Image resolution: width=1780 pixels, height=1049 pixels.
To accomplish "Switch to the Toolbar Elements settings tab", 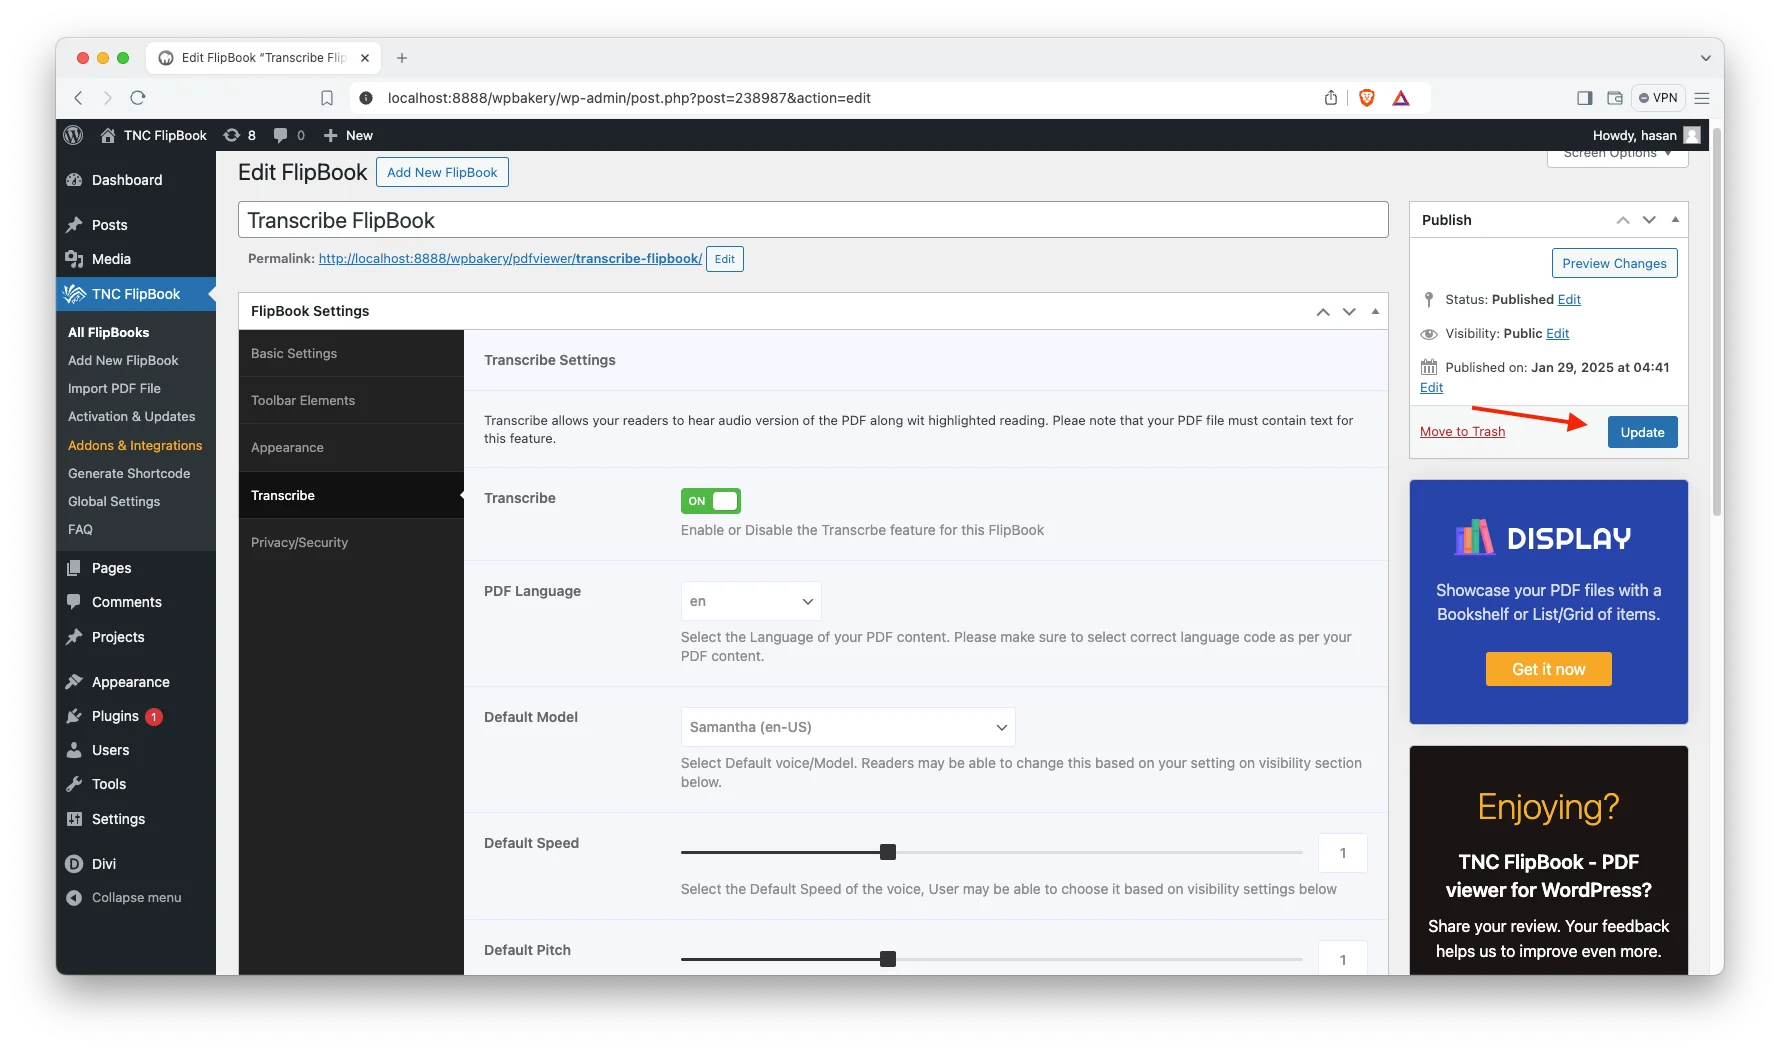I will click(303, 400).
